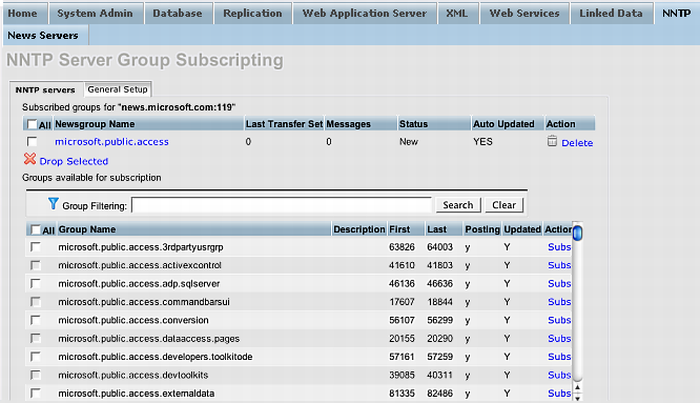Click the 63826 first-article value

[x=402, y=247]
